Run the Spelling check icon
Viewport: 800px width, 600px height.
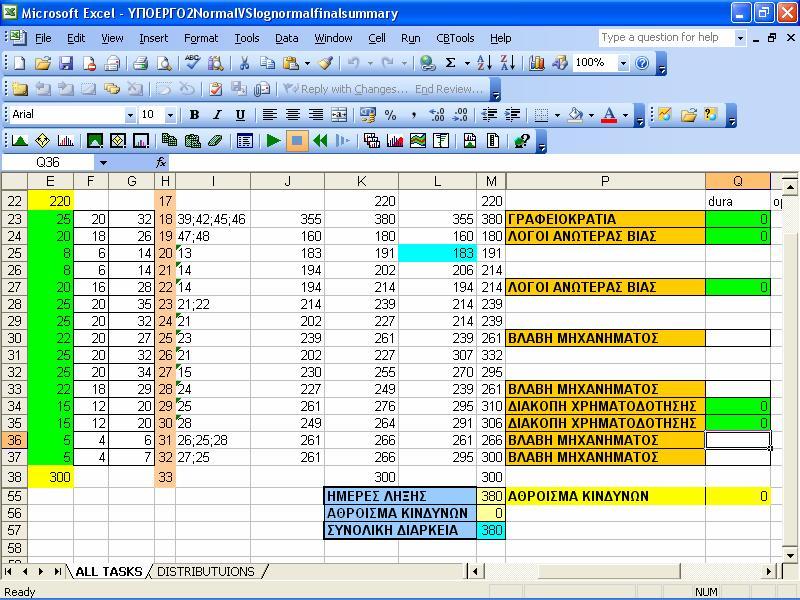coord(192,63)
